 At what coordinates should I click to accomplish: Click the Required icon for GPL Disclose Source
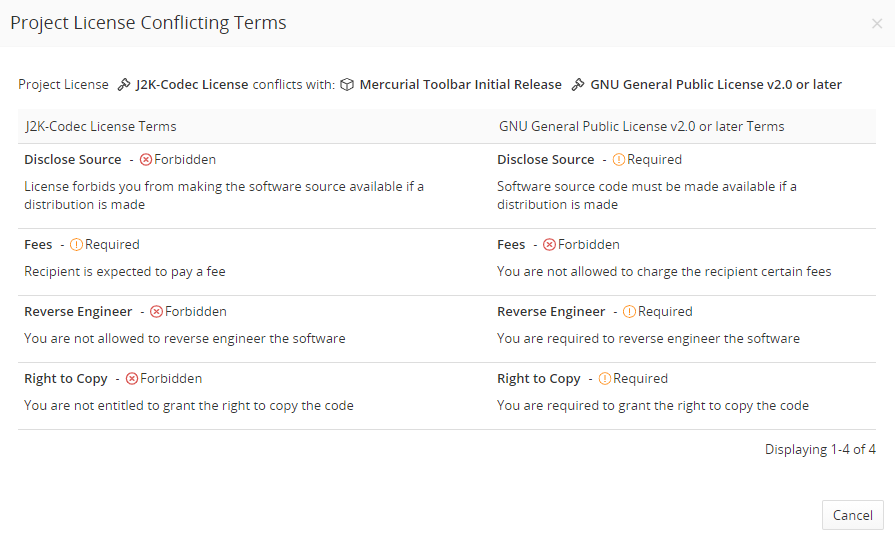[619, 160]
